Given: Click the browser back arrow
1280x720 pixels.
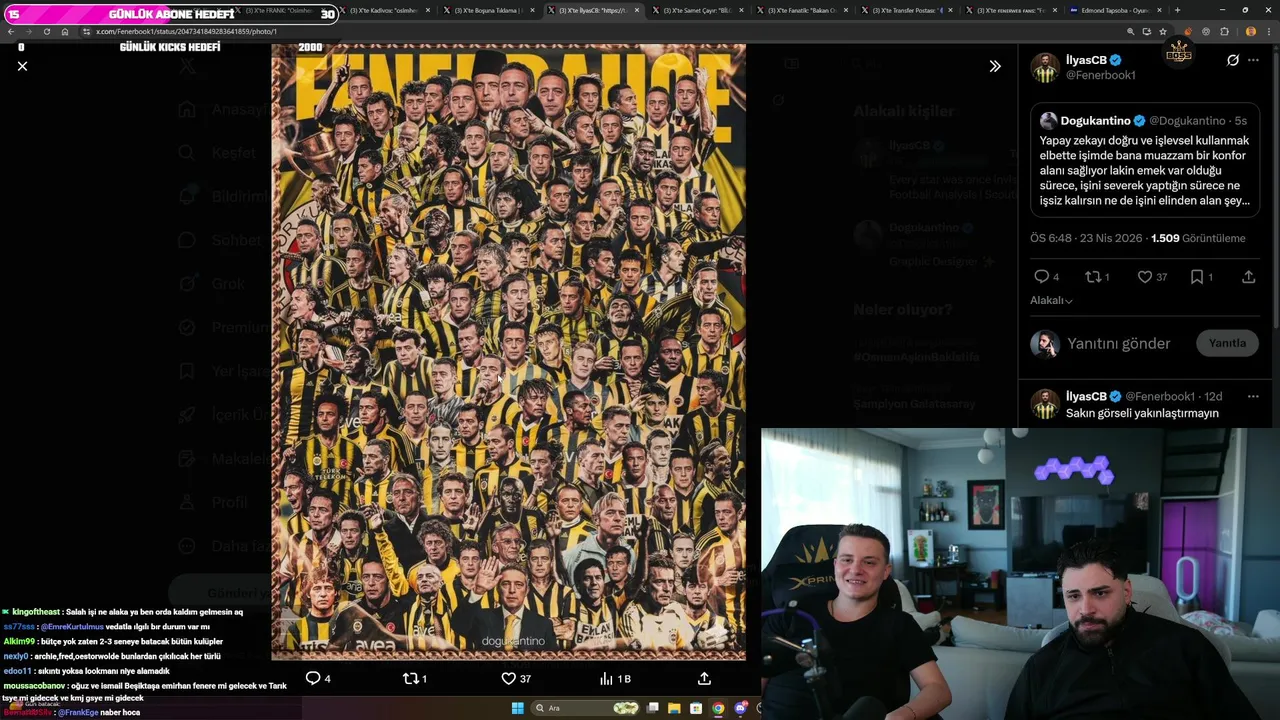Looking at the screenshot, I should (11, 31).
